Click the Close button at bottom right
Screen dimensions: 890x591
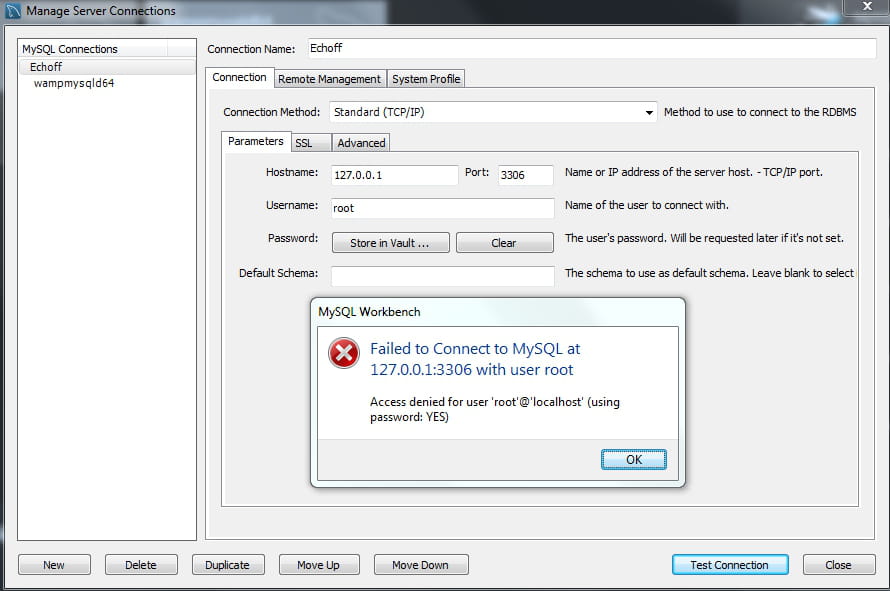(x=839, y=565)
